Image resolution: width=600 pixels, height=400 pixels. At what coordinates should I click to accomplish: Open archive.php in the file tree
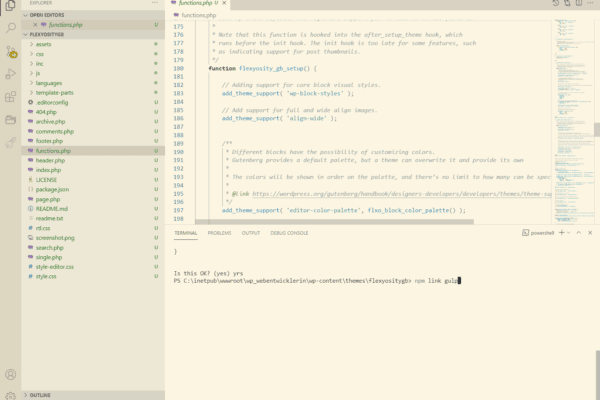(93, 122)
